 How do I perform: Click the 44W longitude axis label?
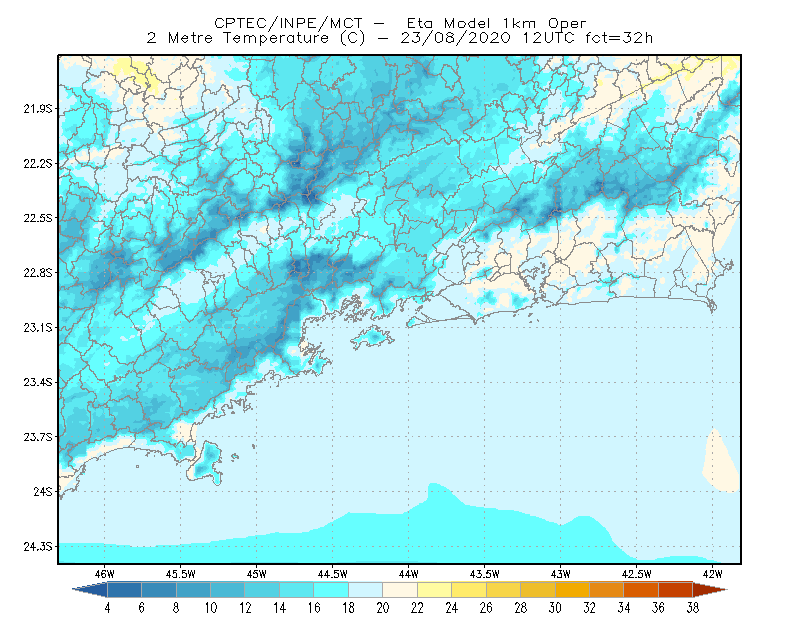(408, 574)
